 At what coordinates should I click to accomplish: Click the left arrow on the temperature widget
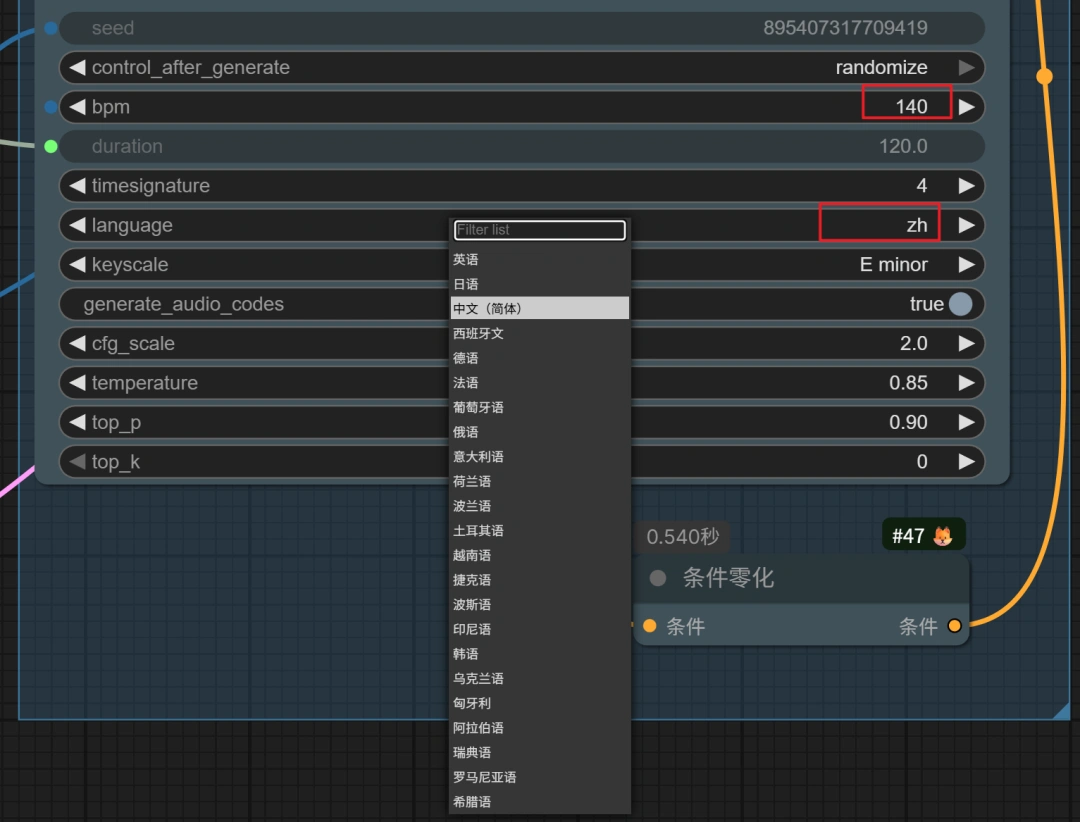pos(76,382)
